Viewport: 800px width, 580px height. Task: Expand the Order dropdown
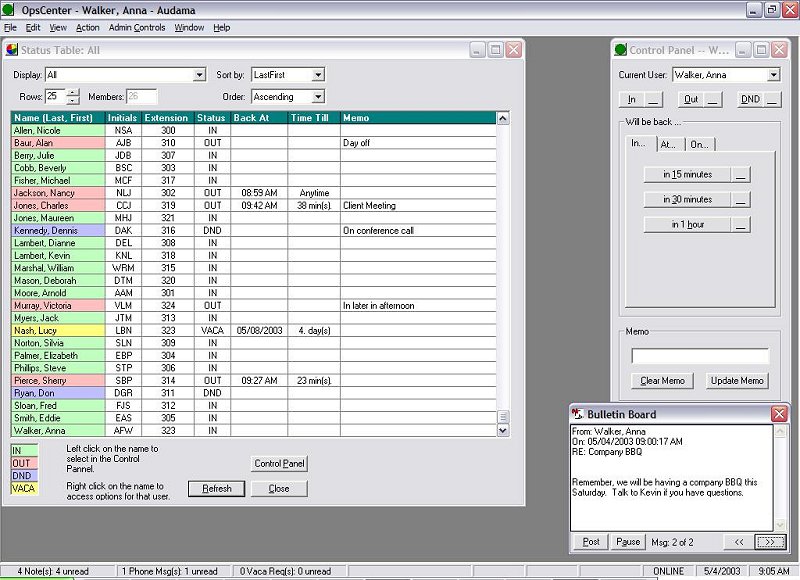(x=318, y=97)
